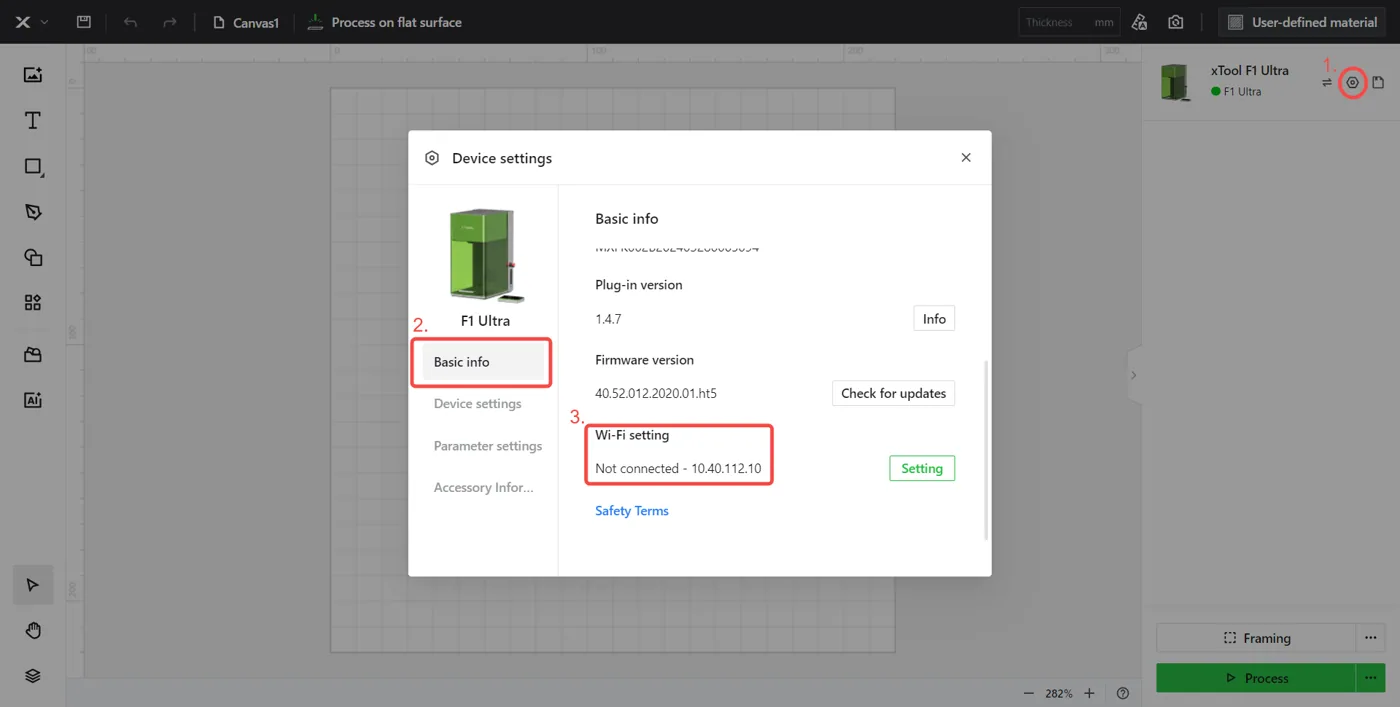Select the Image import tool
Image resolution: width=1400 pixels, height=707 pixels.
click(33, 75)
